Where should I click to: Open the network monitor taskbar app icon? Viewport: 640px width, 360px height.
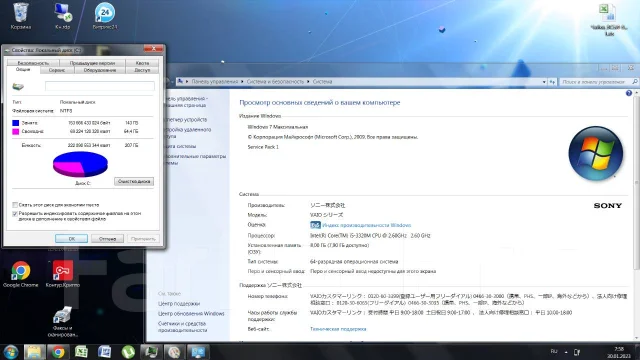(x=151, y=352)
